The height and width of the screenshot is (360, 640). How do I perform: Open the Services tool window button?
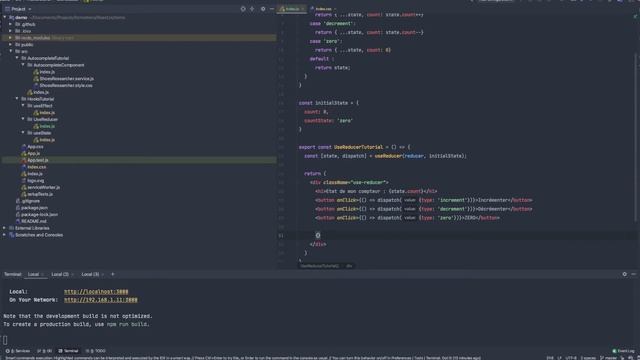click(18, 351)
